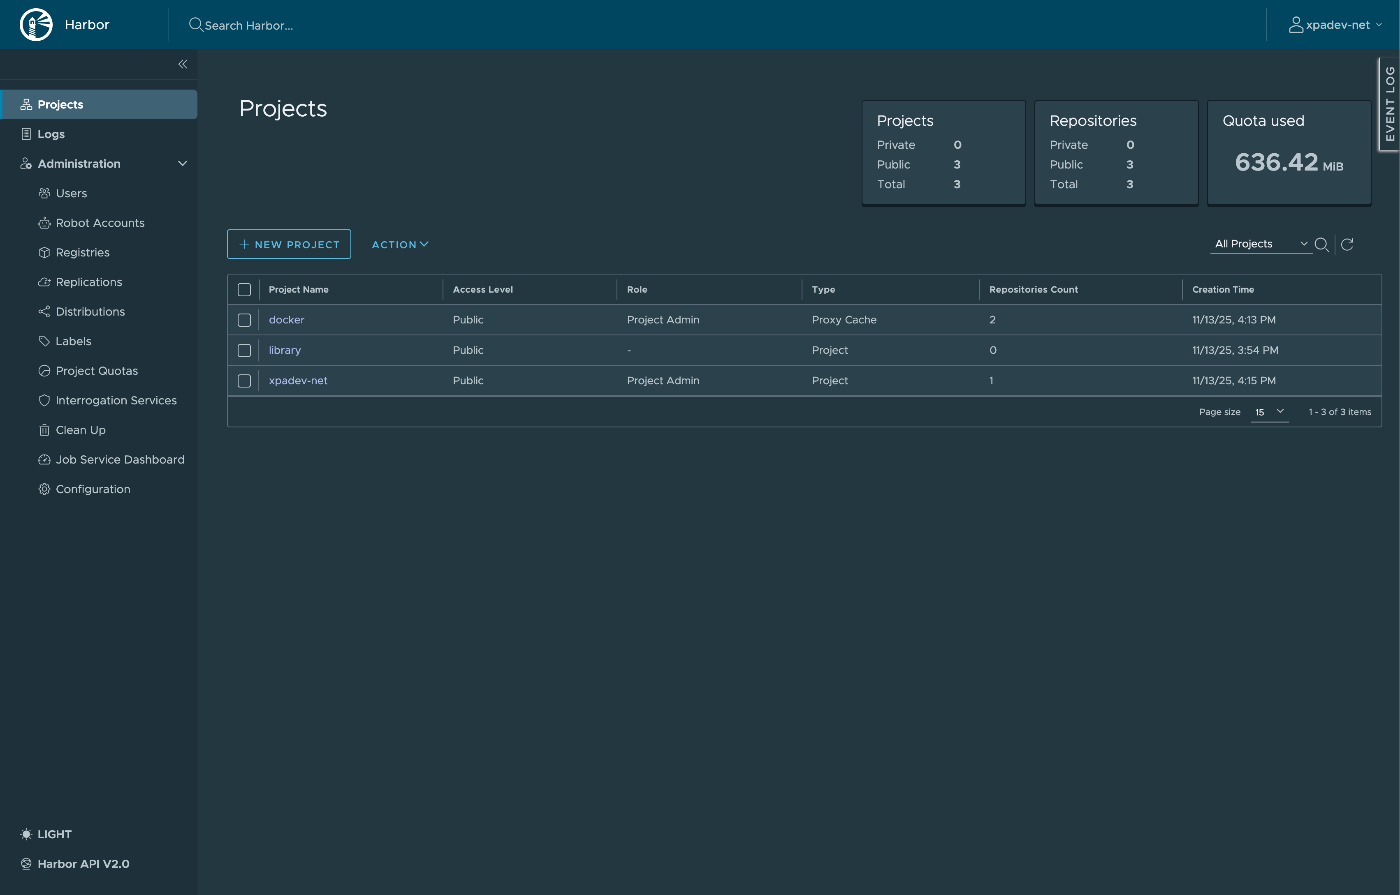This screenshot has width=1400, height=895.
Task: Click the Repositories Count column header
Action: [1034, 290]
